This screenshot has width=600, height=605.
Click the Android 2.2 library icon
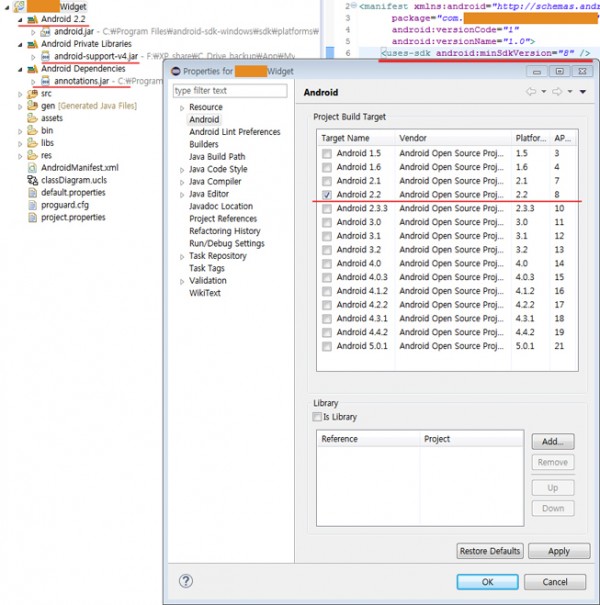click(x=32, y=19)
